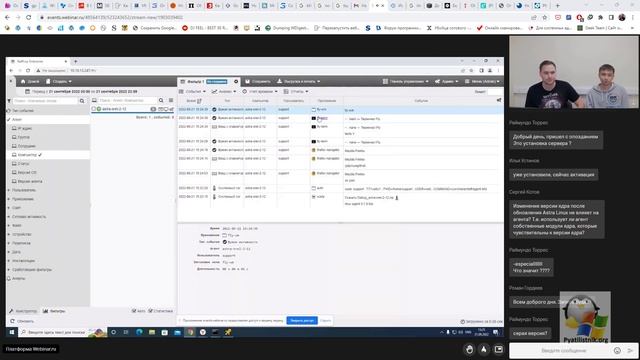
Task: Open the list view icon in agents panel
Action: [x=171, y=100]
